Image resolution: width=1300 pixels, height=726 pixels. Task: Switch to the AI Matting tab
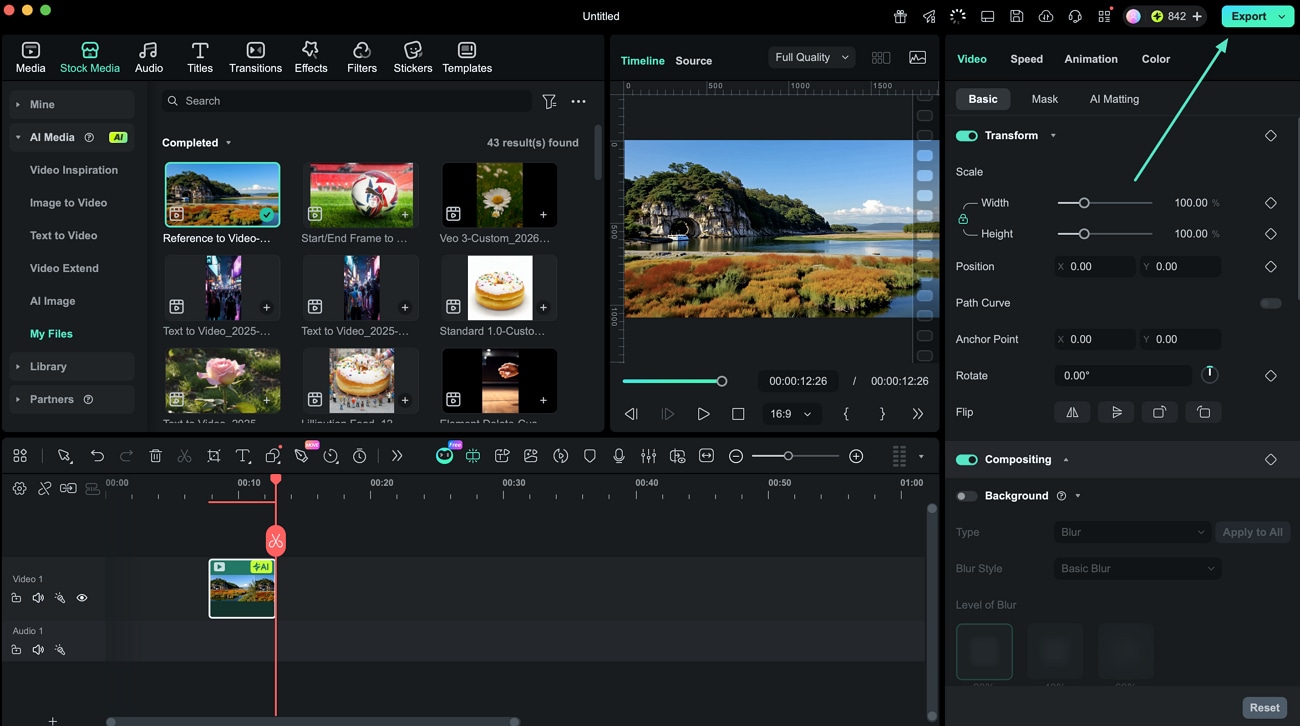pyautogui.click(x=1113, y=99)
